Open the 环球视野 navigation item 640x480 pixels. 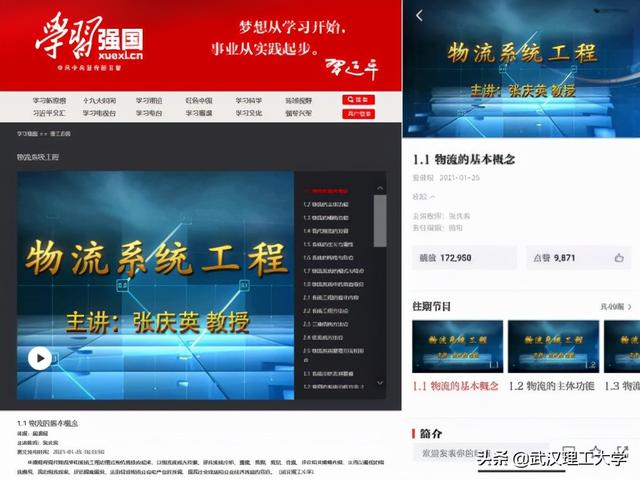tap(298, 100)
